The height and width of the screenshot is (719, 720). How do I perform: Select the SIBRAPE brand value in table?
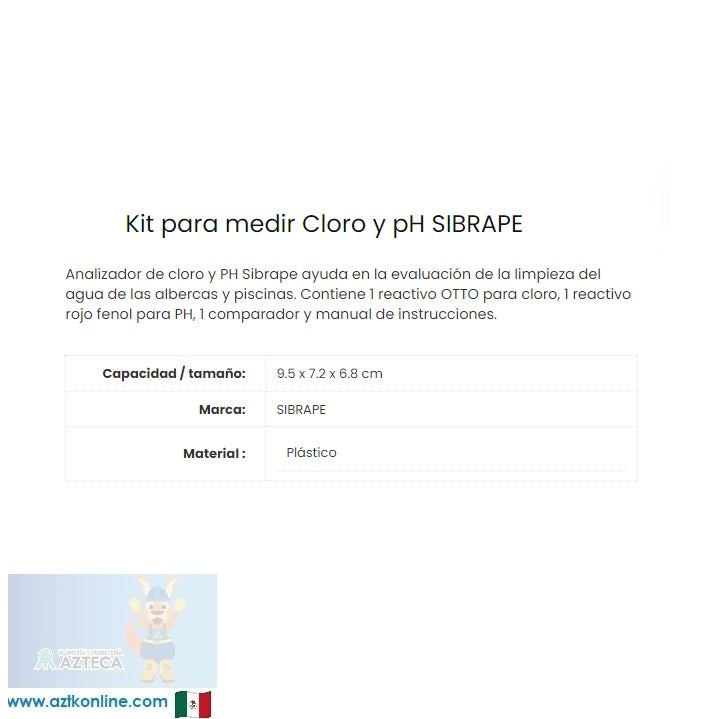[x=300, y=410]
